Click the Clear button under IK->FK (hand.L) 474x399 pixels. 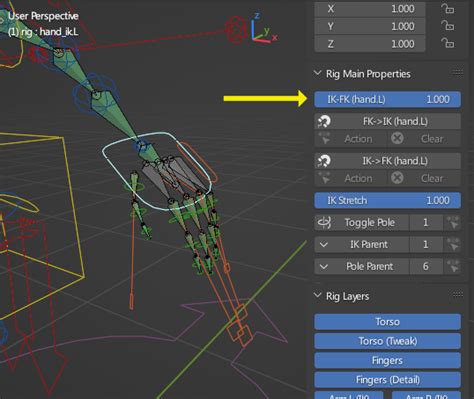[x=425, y=178]
